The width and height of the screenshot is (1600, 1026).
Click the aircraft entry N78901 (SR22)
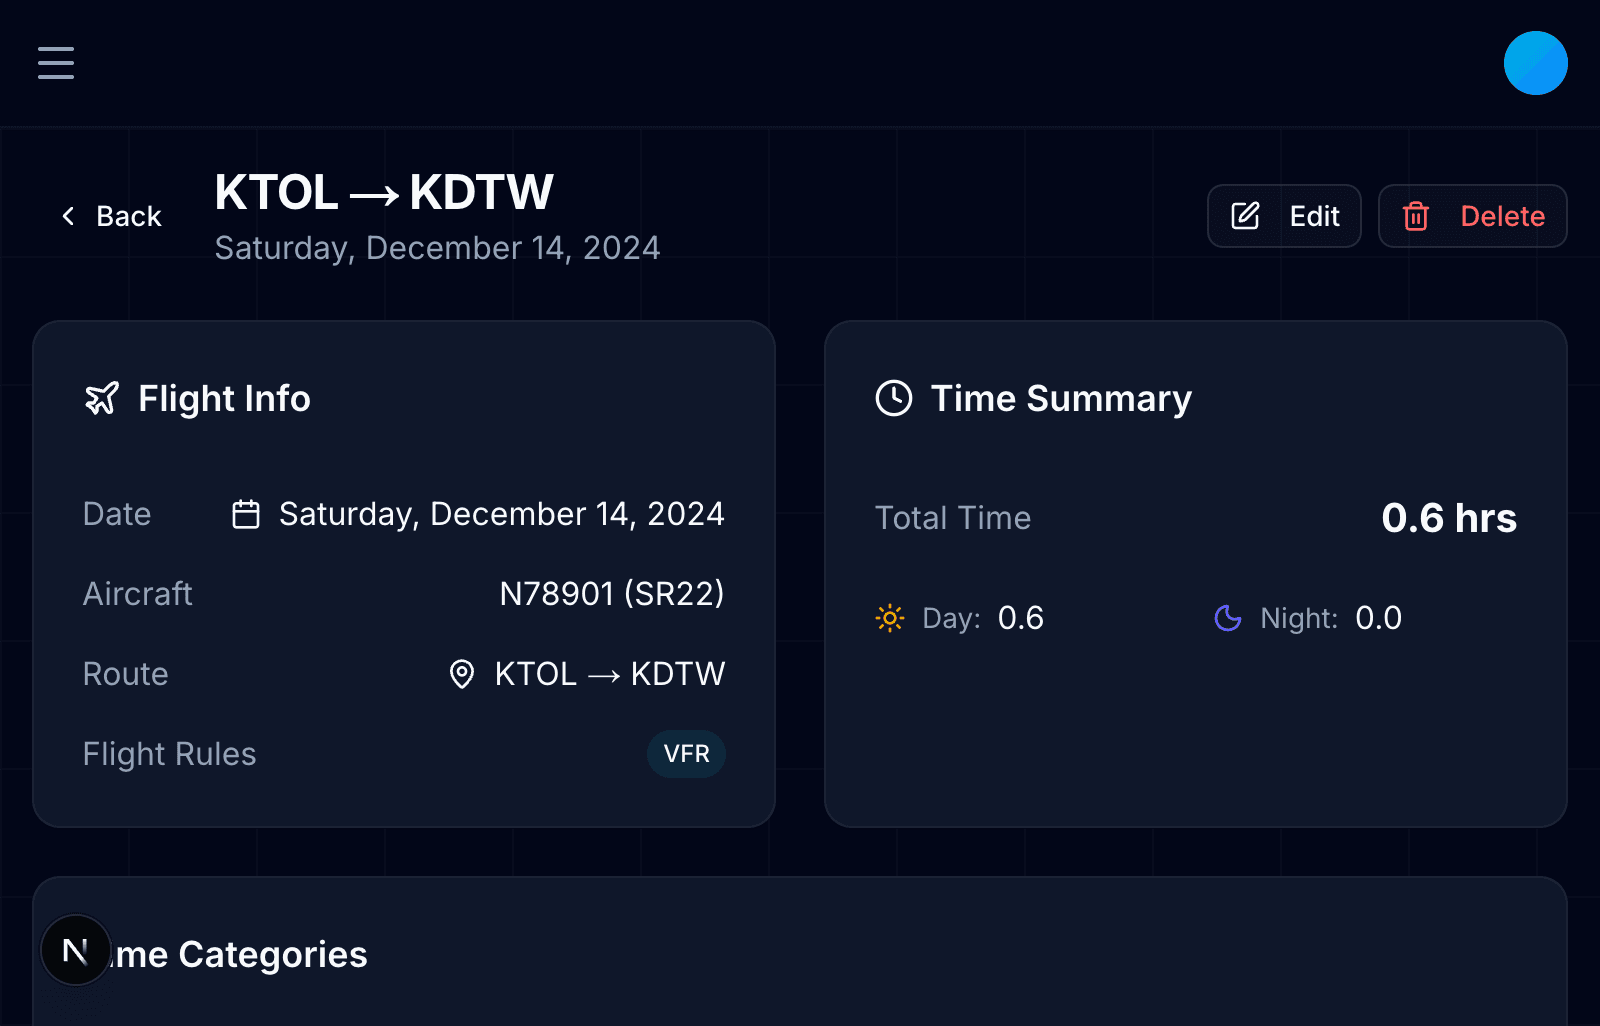[612, 593]
